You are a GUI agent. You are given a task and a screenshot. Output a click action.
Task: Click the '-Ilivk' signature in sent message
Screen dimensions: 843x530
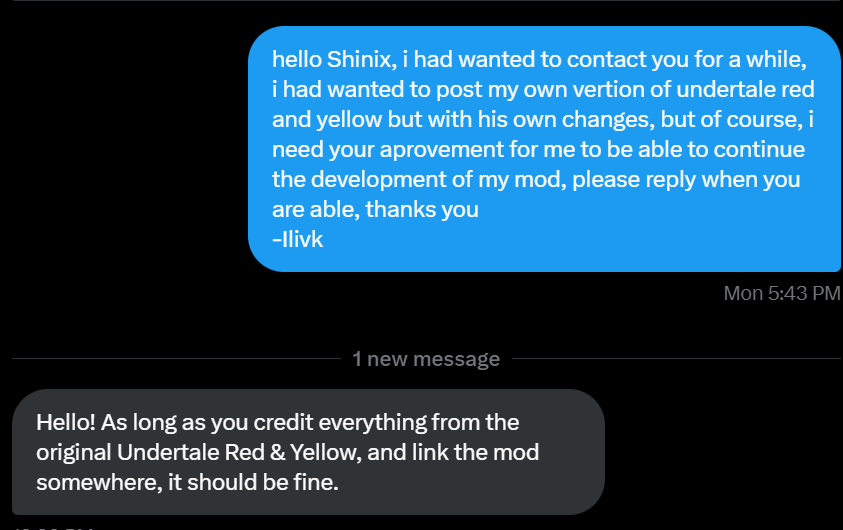(297, 240)
